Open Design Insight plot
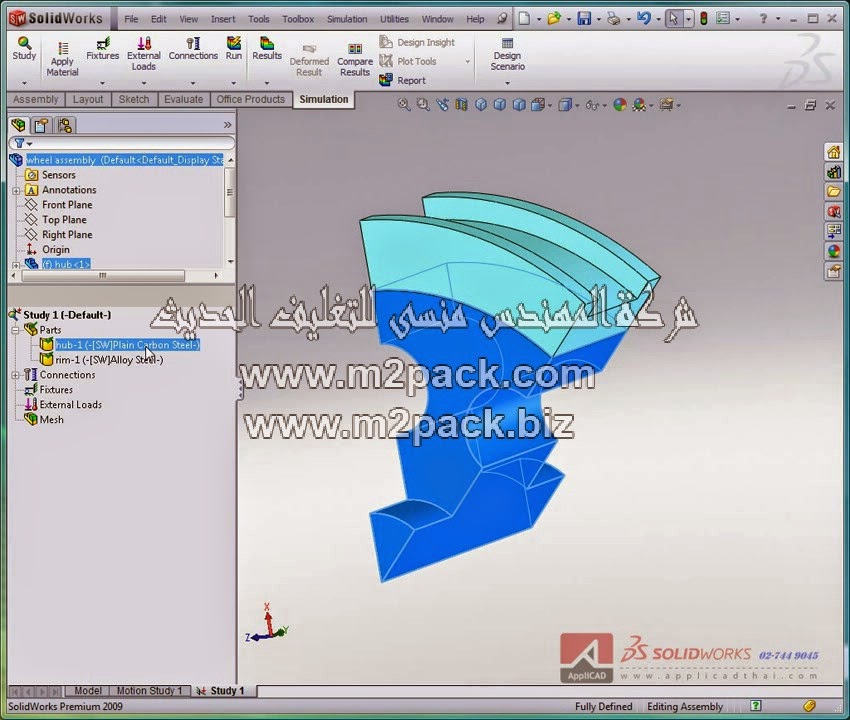The width and height of the screenshot is (850, 720). [417, 42]
